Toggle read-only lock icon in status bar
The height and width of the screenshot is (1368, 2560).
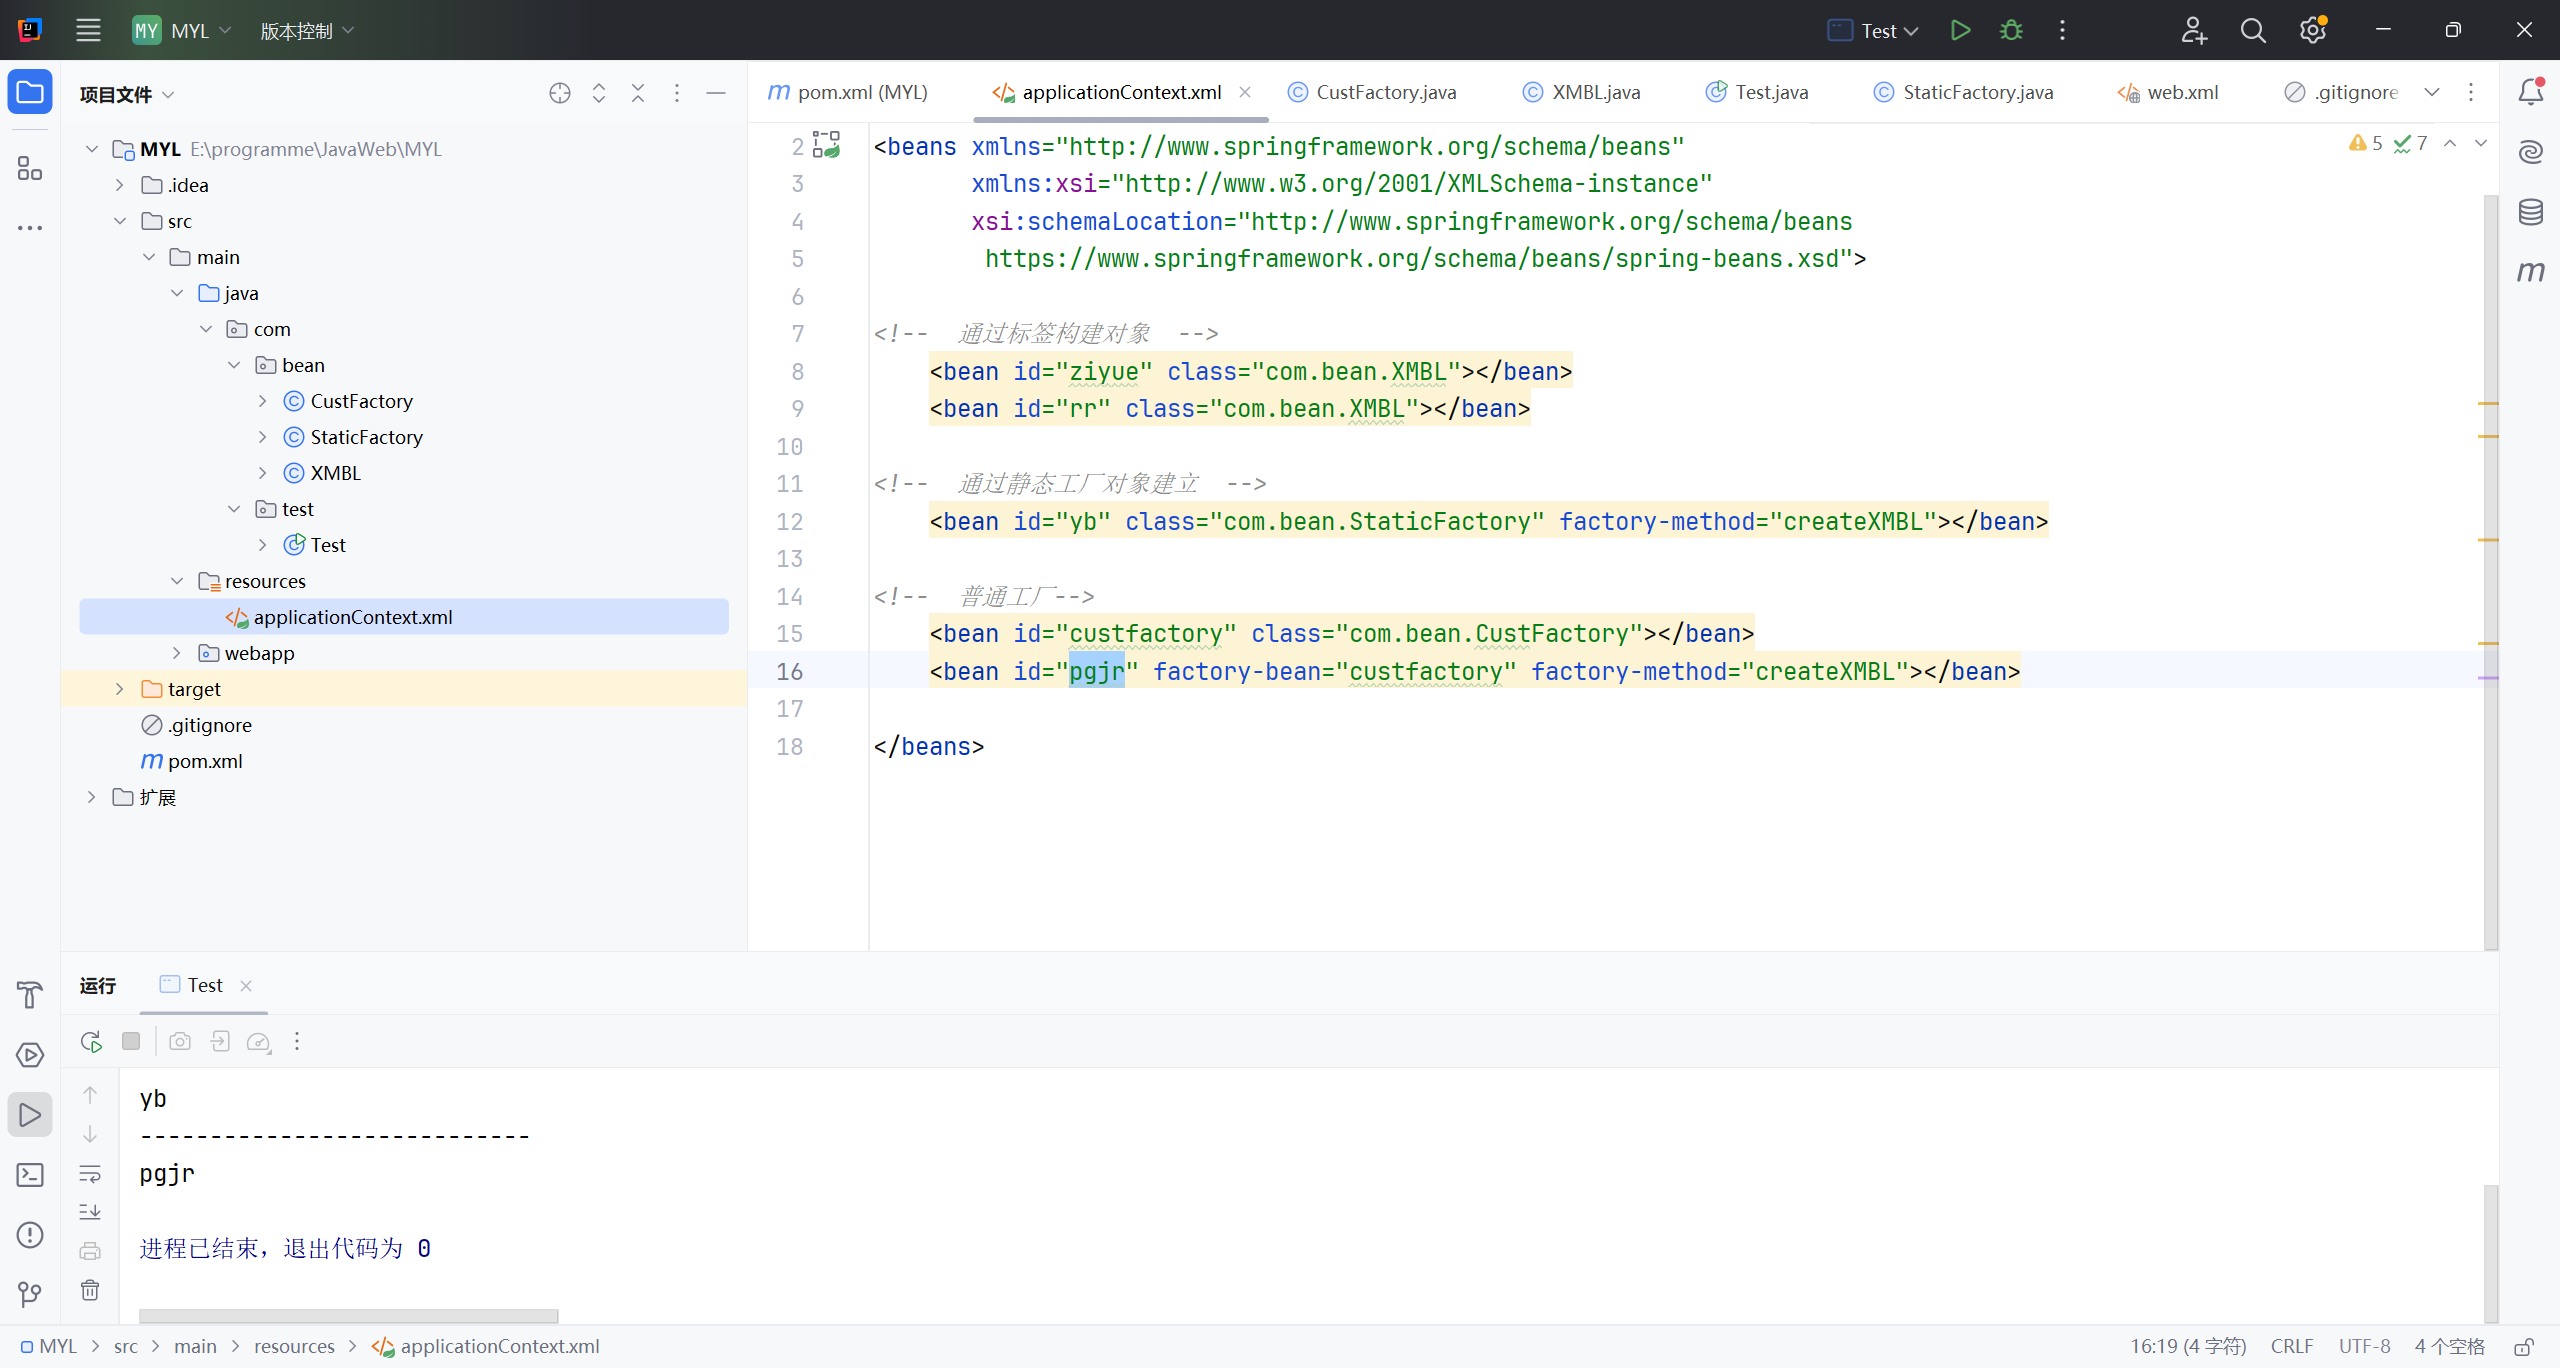point(2523,1347)
